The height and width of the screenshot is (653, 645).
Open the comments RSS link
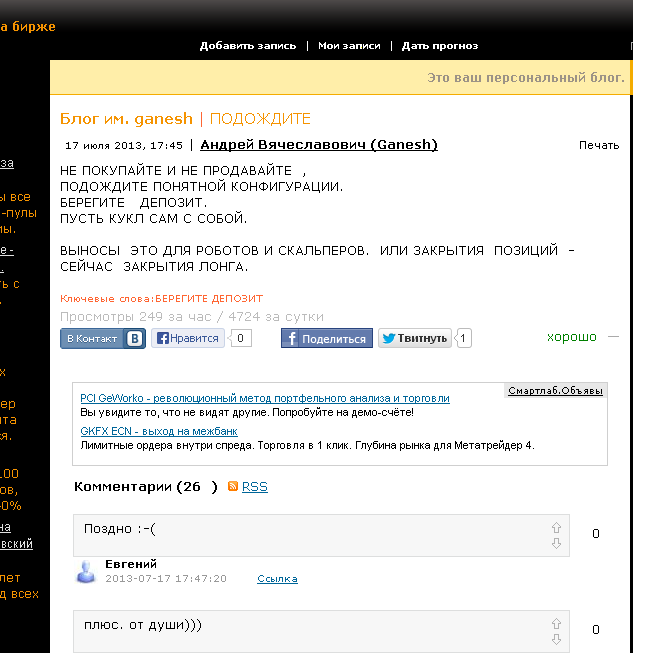[x=254, y=486]
